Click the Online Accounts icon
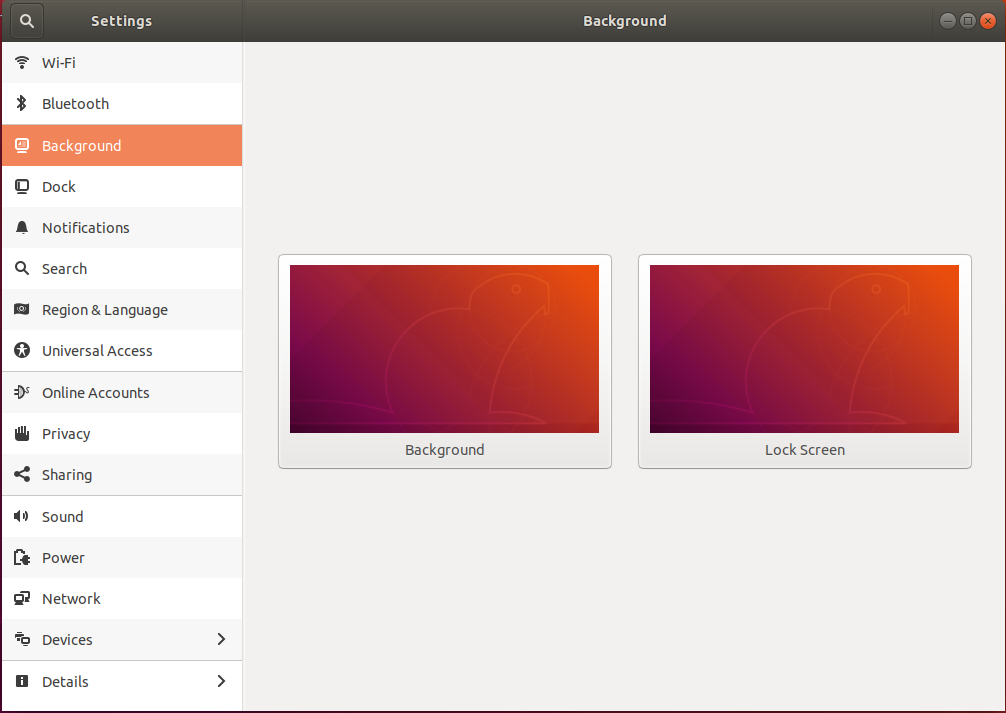 tap(22, 392)
